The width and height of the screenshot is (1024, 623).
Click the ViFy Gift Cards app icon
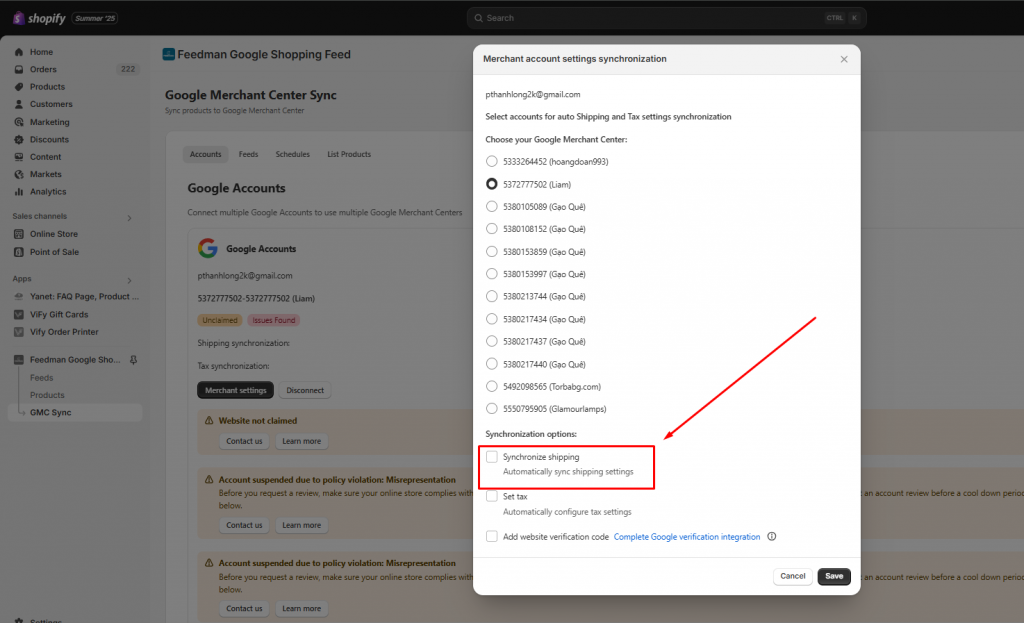click(19, 314)
